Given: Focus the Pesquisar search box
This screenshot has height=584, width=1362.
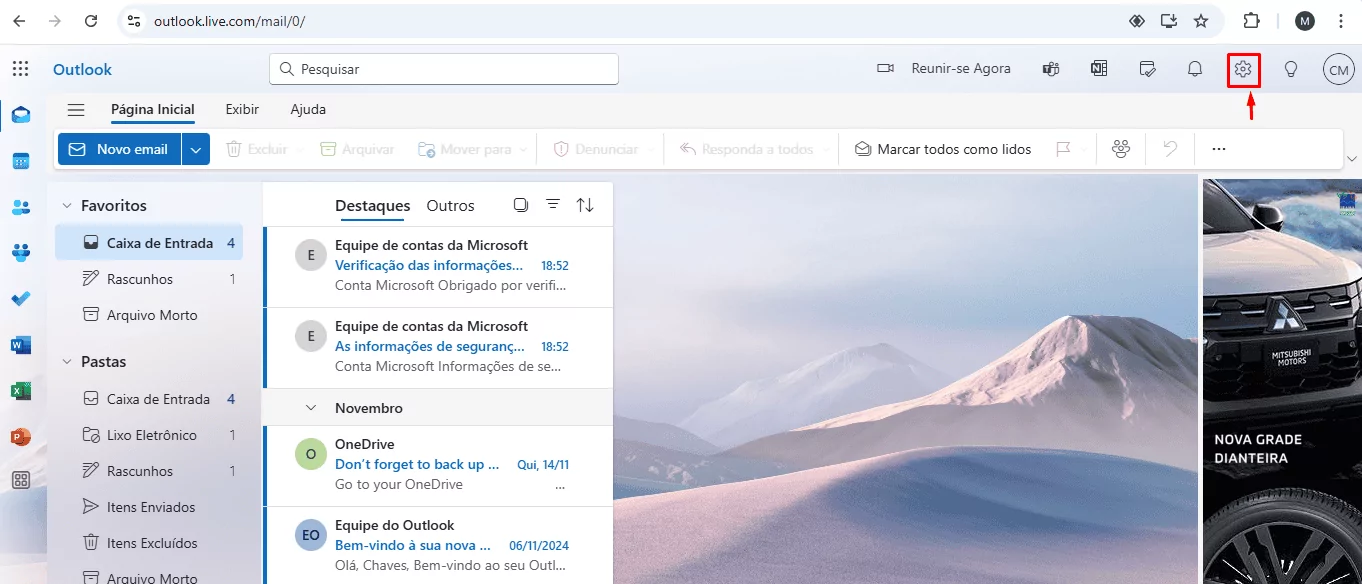Looking at the screenshot, I should (444, 69).
